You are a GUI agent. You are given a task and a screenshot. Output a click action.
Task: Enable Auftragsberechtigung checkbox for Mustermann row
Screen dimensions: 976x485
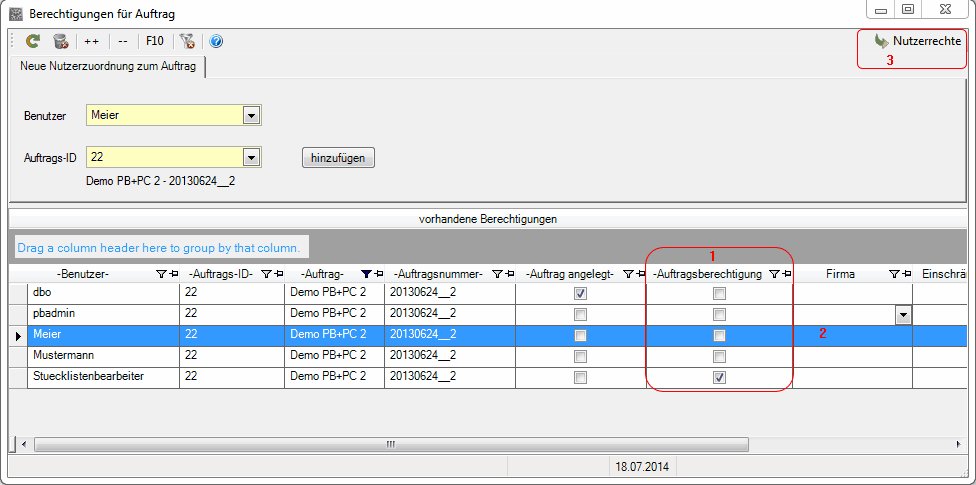[719, 356]
